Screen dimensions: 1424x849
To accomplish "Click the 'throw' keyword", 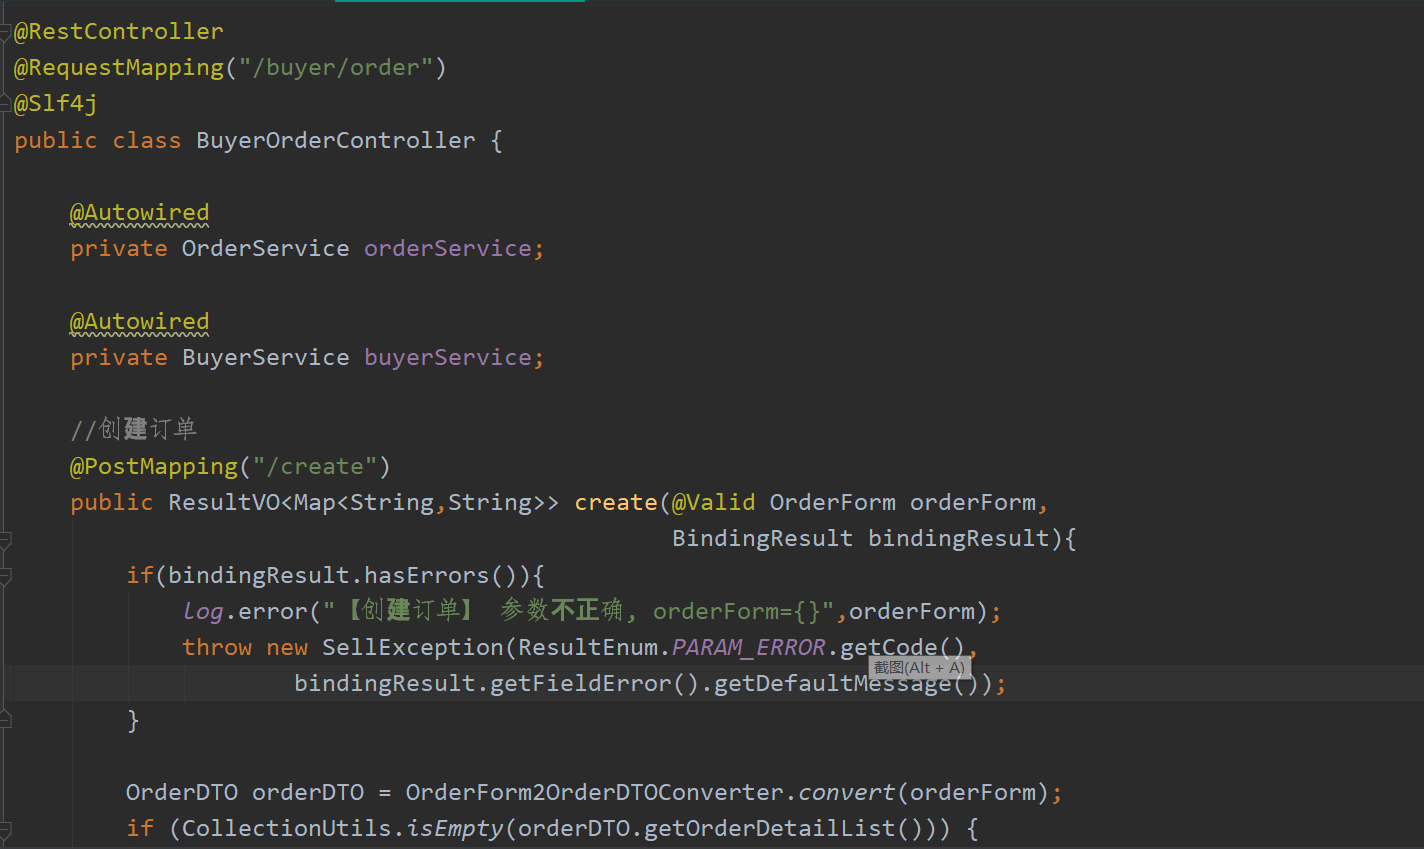I will click(x=217, y=648).
